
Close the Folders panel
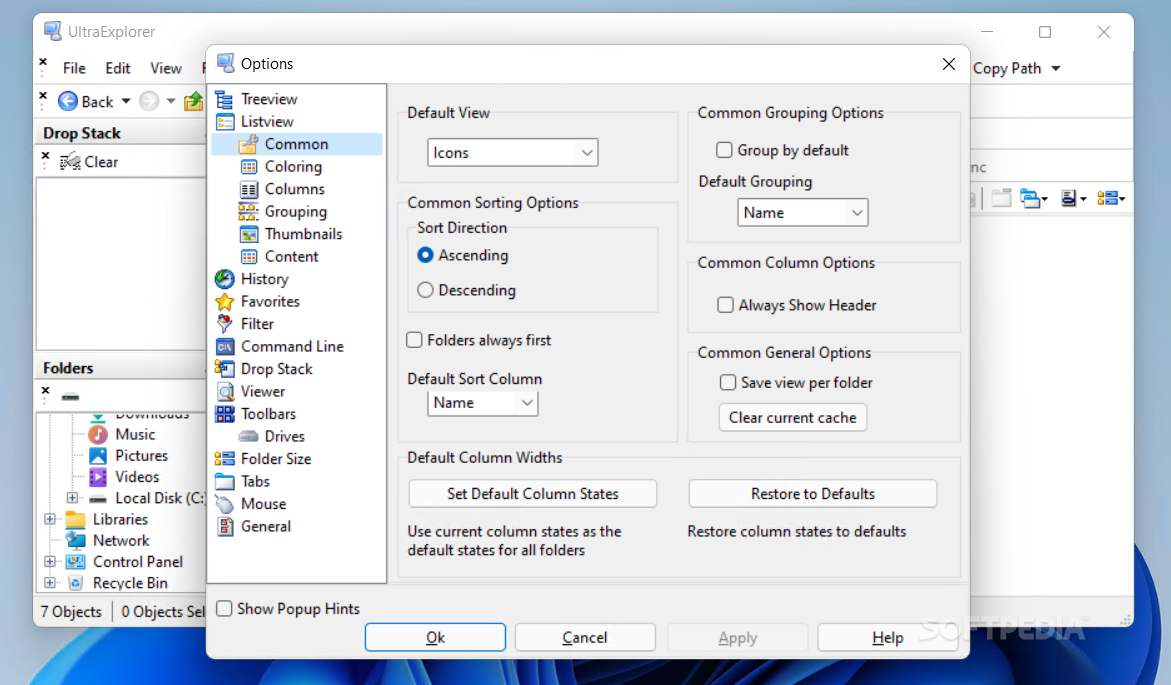click(x=46, y=390)
